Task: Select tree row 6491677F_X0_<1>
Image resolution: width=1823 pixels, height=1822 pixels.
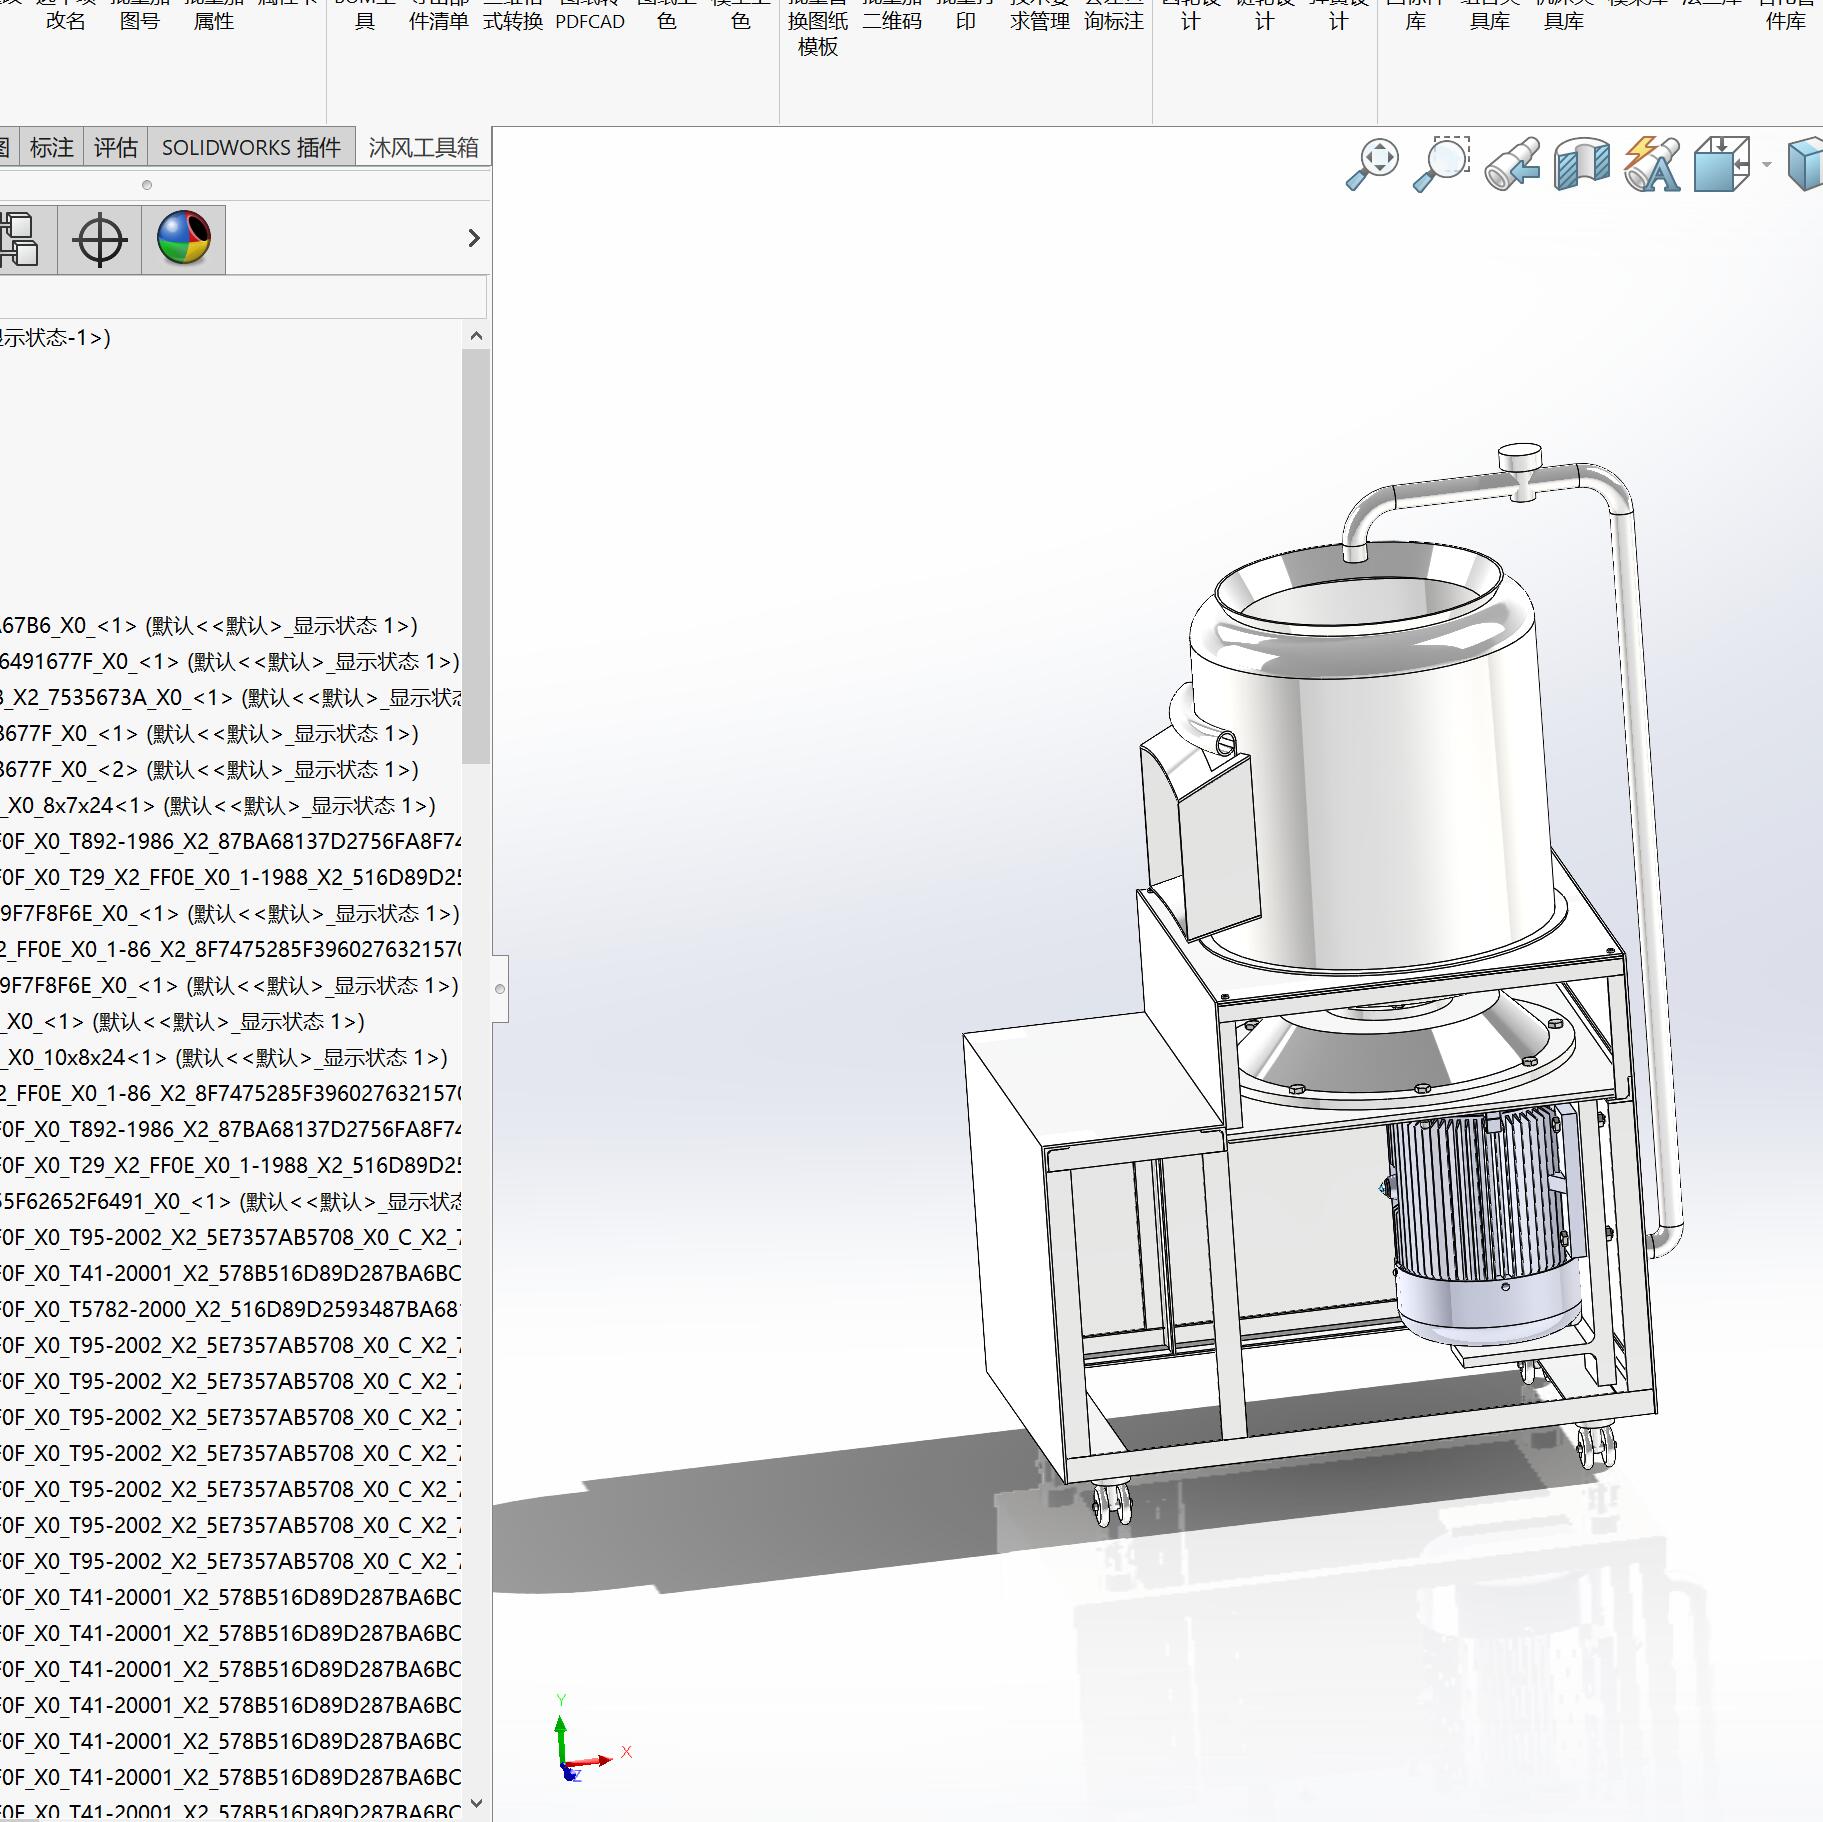Action: coord(230,662)
